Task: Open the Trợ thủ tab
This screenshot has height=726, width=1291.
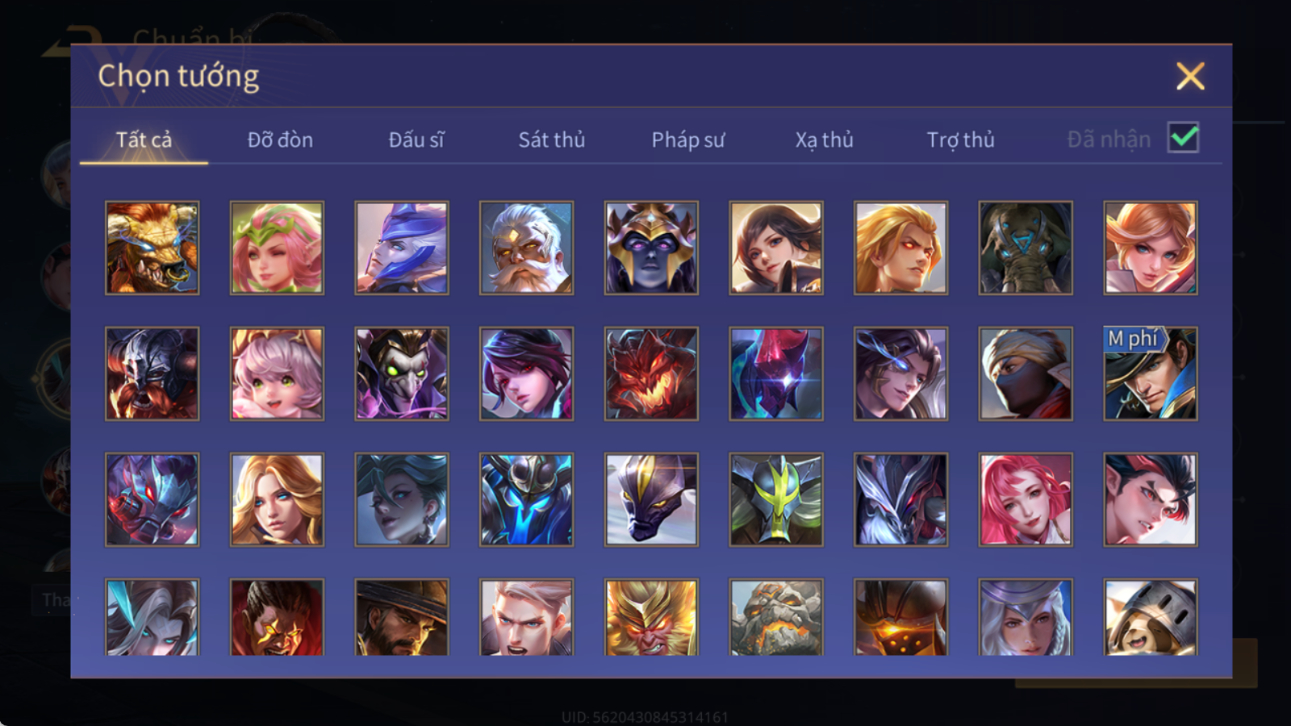Action: [960, 140]
